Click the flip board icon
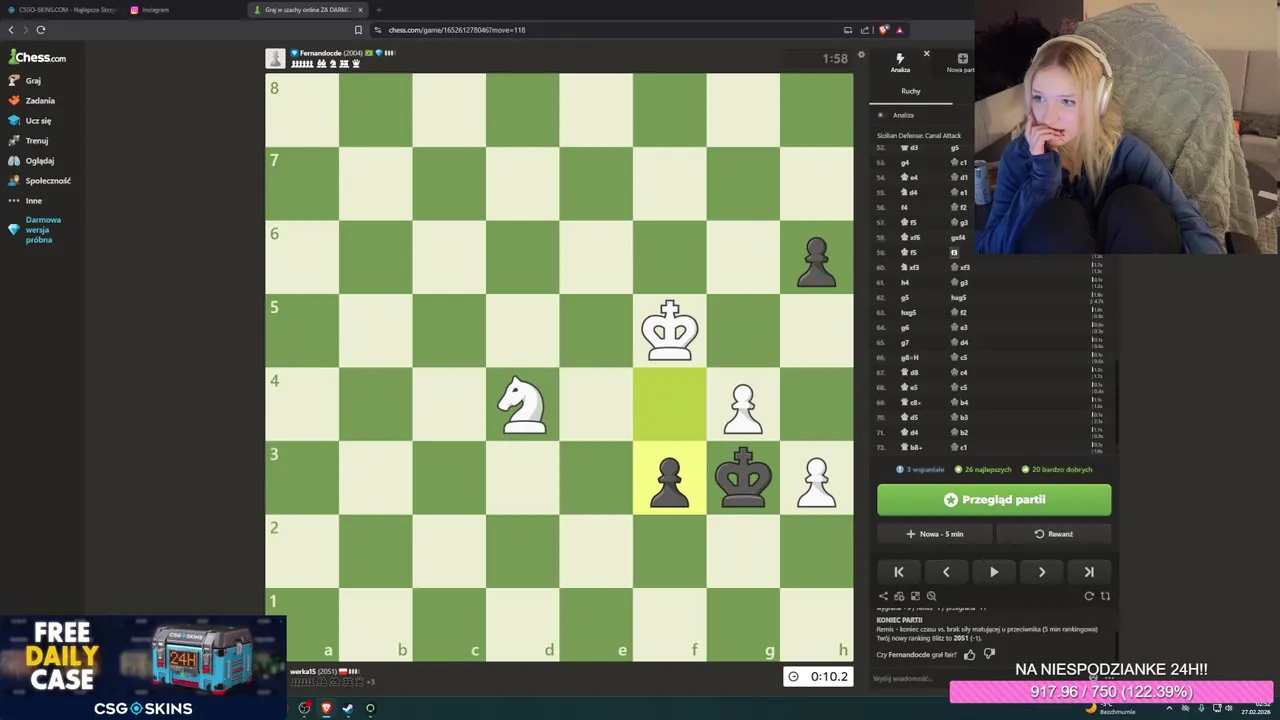 1105,596
